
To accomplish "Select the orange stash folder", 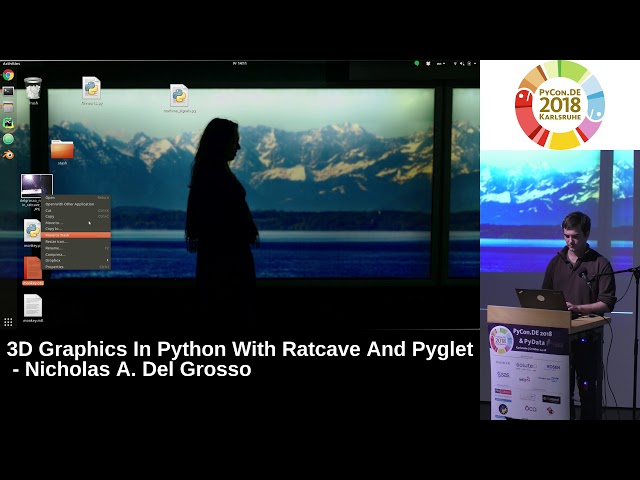I will click(x=62, y=149).
